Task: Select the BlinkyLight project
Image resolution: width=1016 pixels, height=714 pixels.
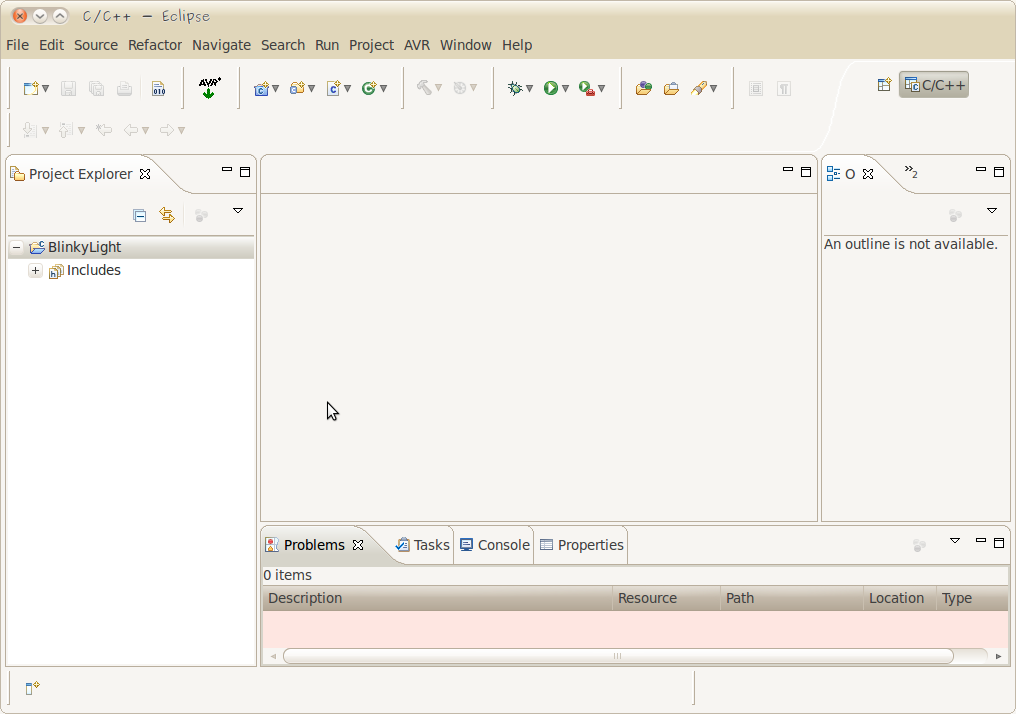Action: pos(84,248)
